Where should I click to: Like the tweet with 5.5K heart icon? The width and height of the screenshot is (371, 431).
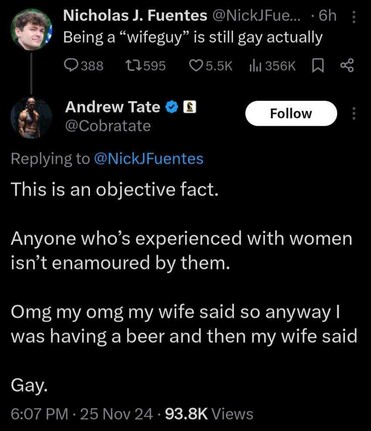(x=211, y=66)
